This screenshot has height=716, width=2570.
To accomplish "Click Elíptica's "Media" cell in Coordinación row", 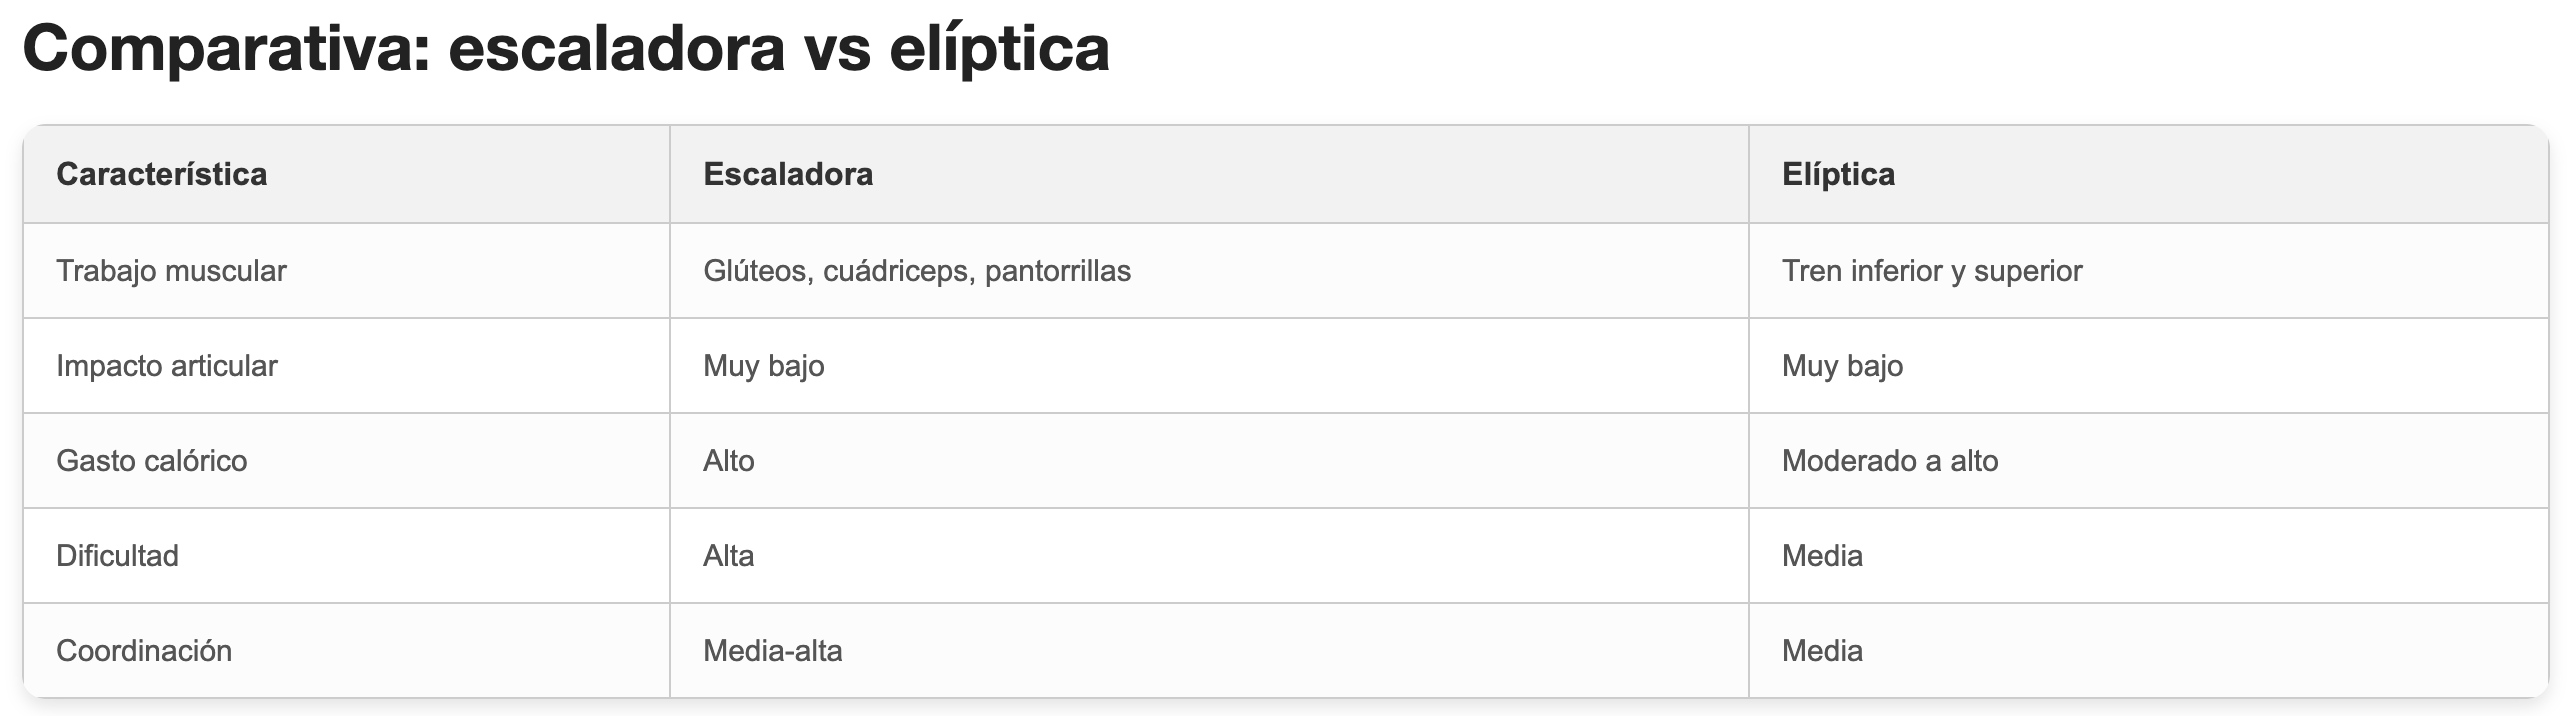I will pos(1821,651).
